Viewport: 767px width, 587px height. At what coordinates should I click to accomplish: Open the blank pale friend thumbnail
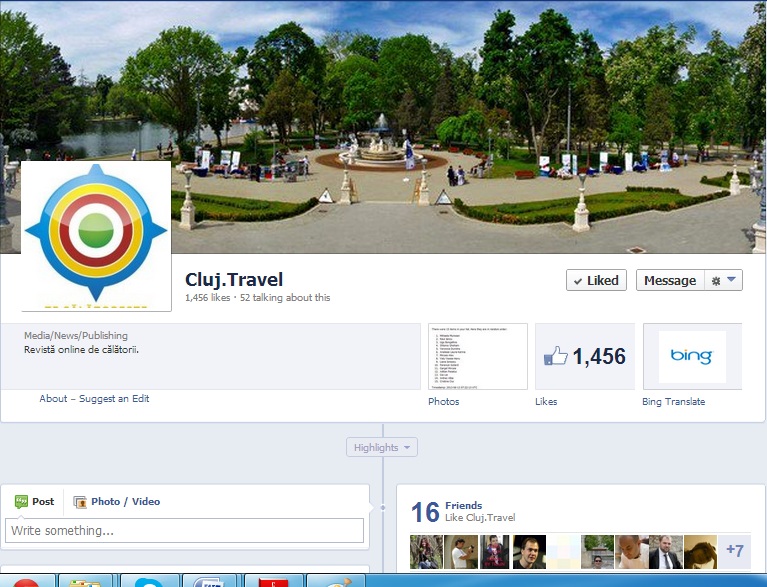(x=564, y=552)
